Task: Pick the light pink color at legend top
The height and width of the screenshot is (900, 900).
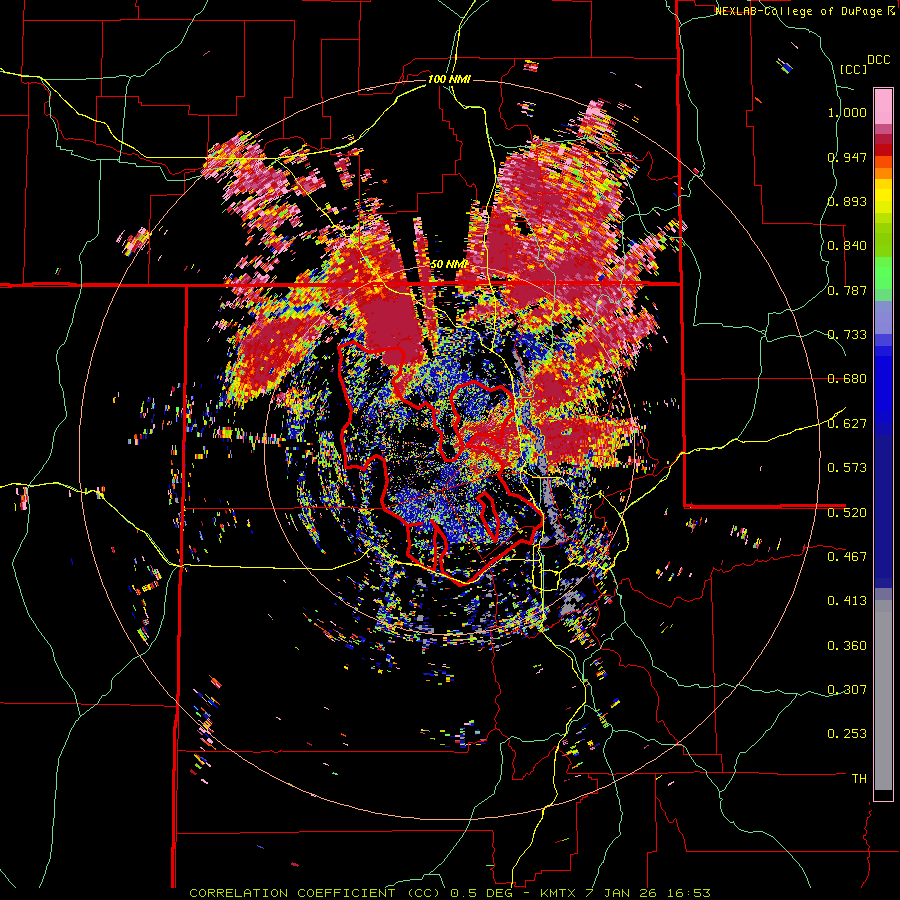Action: (883, 106)
